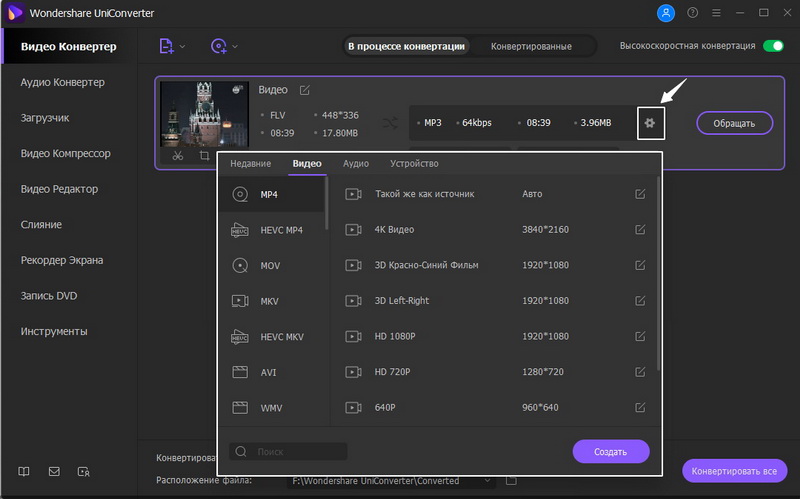The height and width of the screenshot is (499, 800).
Task: Switch to the Аудио format tab
Action: 356,163
